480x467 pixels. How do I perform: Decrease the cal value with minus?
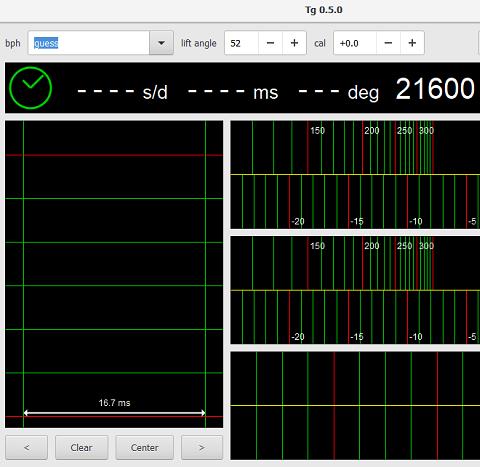[x=388, y=43]
